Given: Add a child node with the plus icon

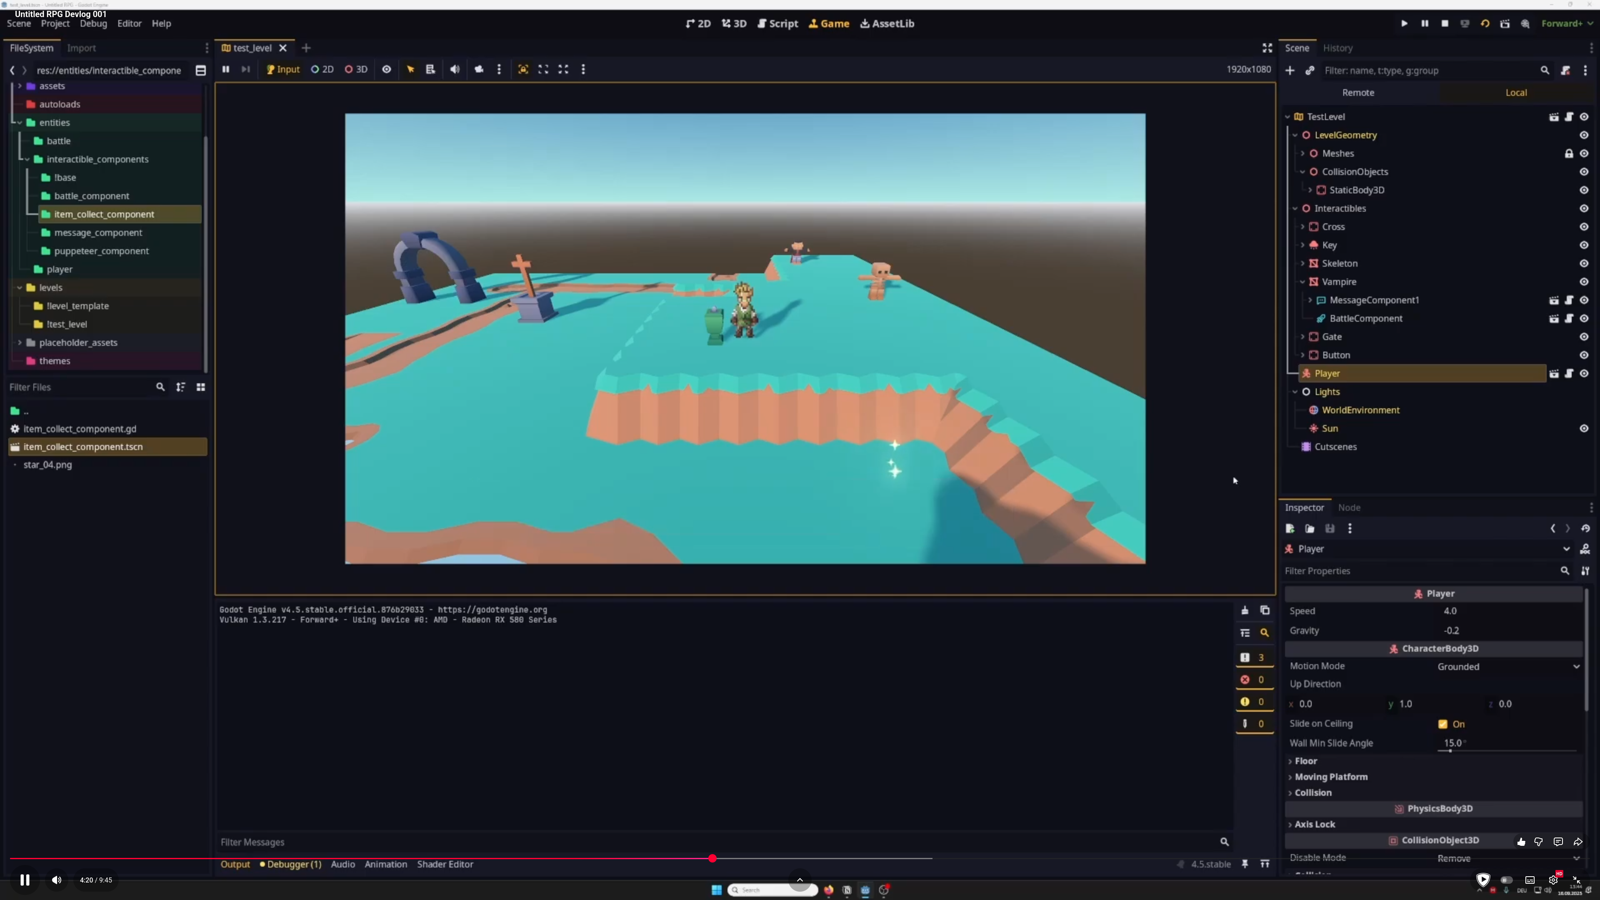Looking at the screenshot, I should click(x=1289, y=70).
